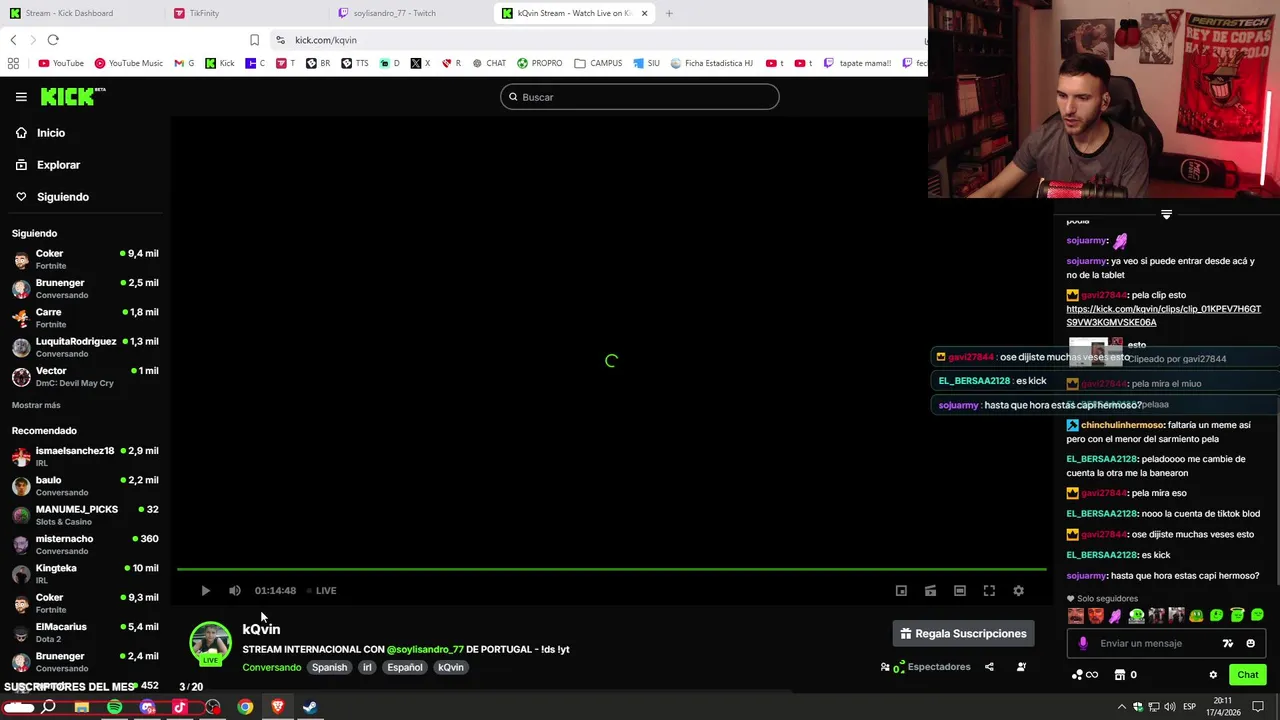Viewport: 1280px width, 720px height.
Task: Open baulo recommended channel
Action: pyautogui.click(x=85, y=486)
